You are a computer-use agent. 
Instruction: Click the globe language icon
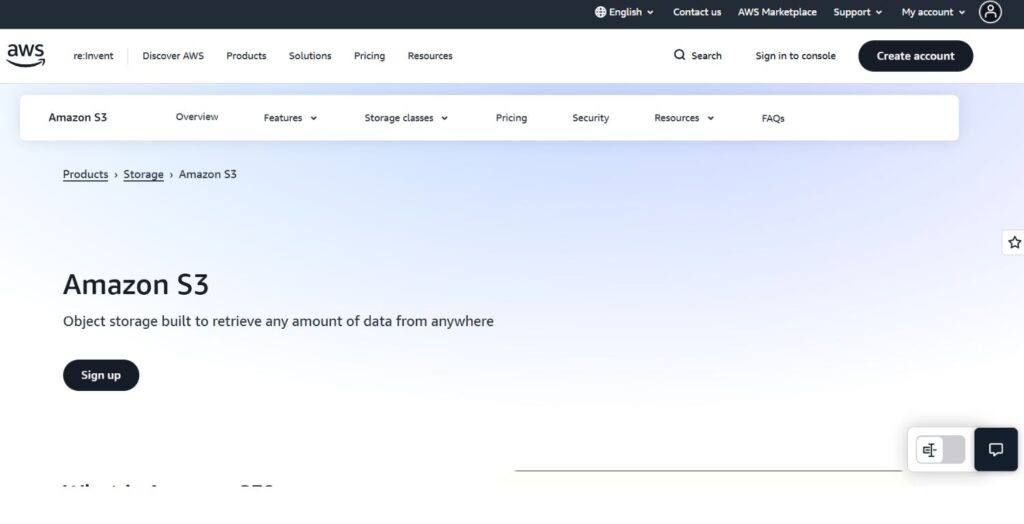point(600,12)
